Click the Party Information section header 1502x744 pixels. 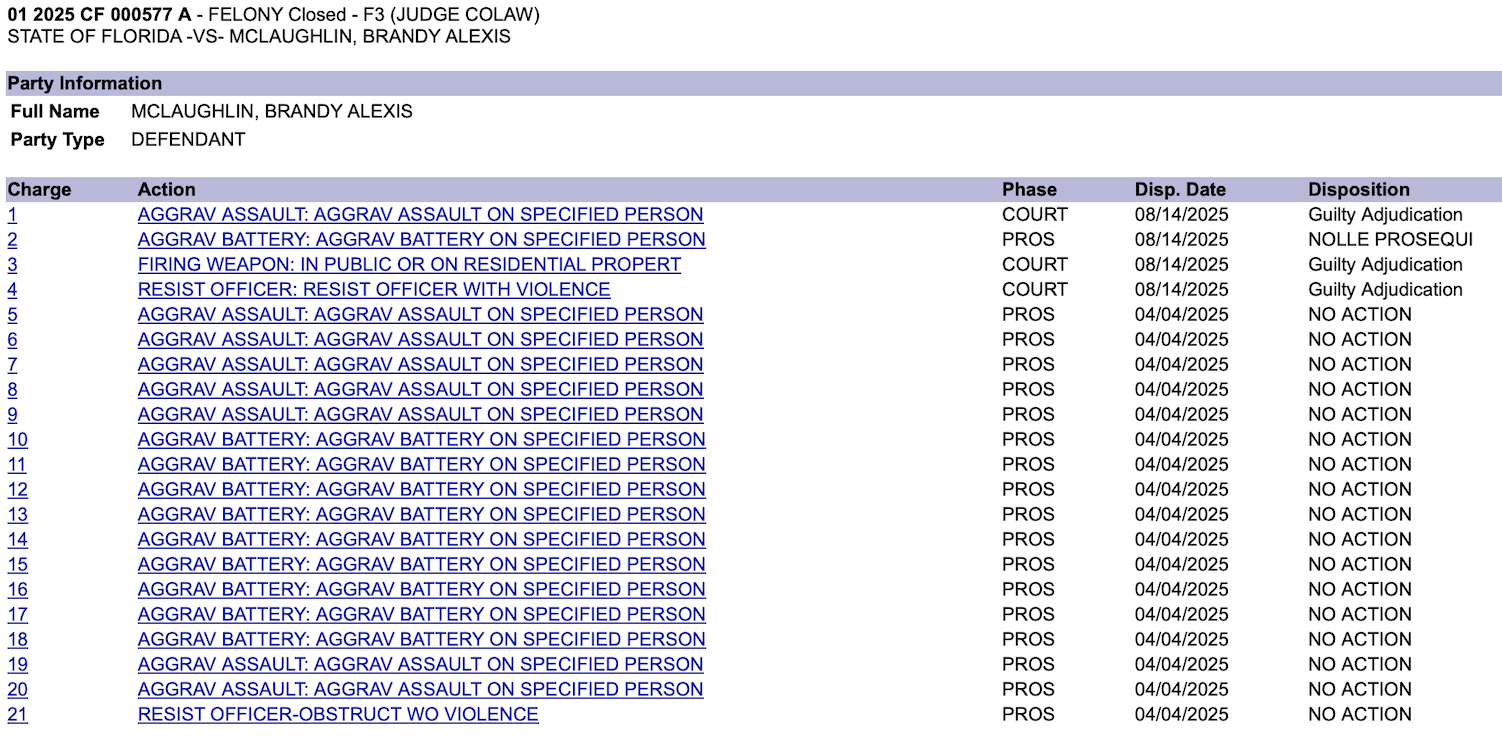pos(85,84)
